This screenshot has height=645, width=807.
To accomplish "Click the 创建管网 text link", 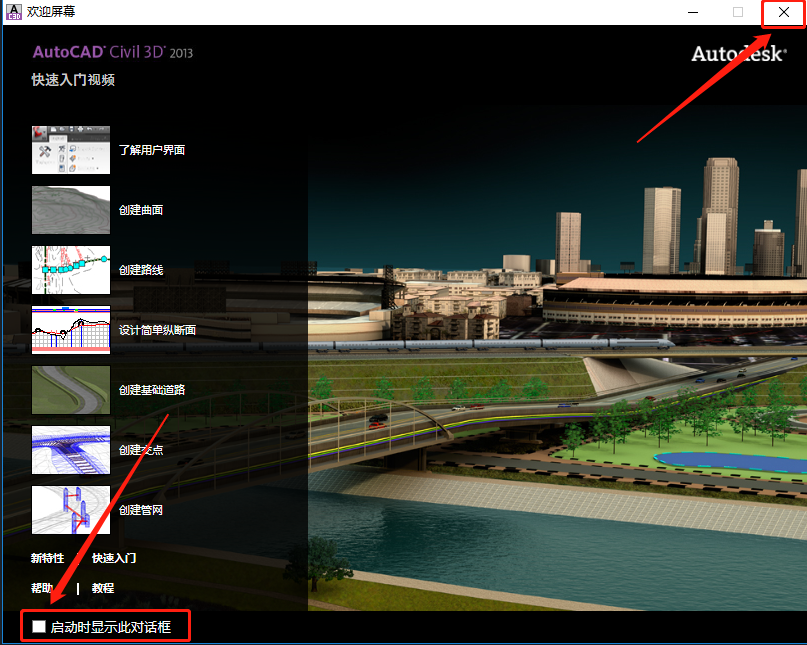I will [141, 510].
